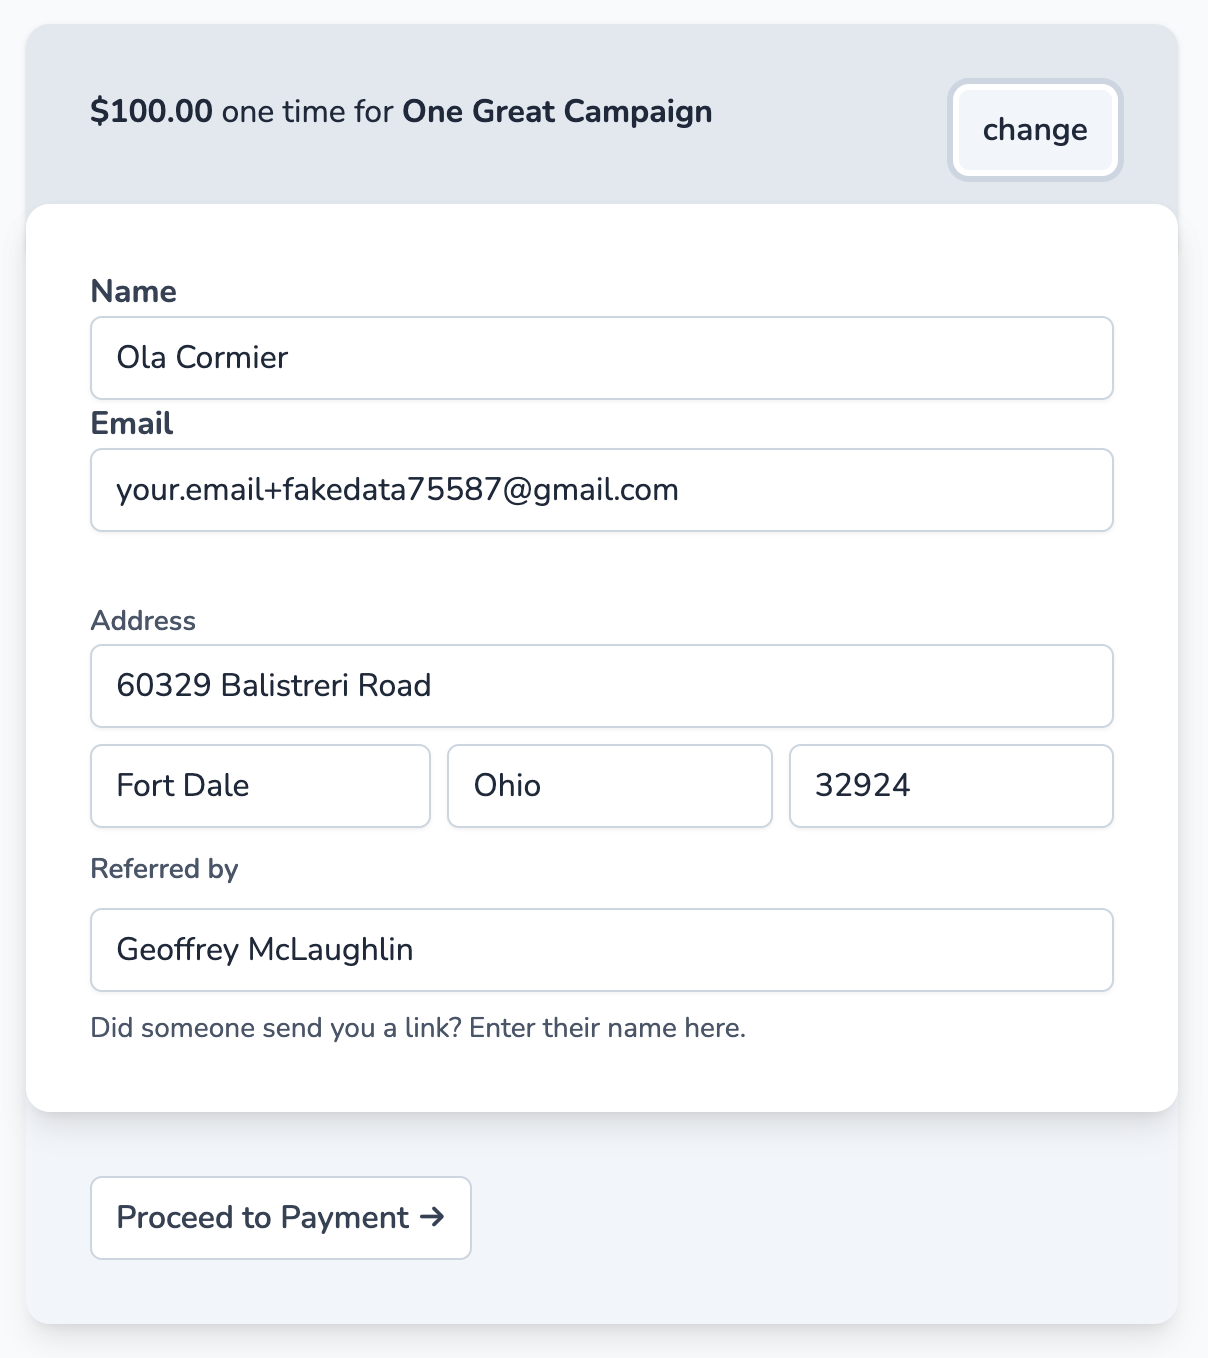Click the $100.00 amount text
The width and height of the screenshot is (1208, 1358).
pos(151,111)
